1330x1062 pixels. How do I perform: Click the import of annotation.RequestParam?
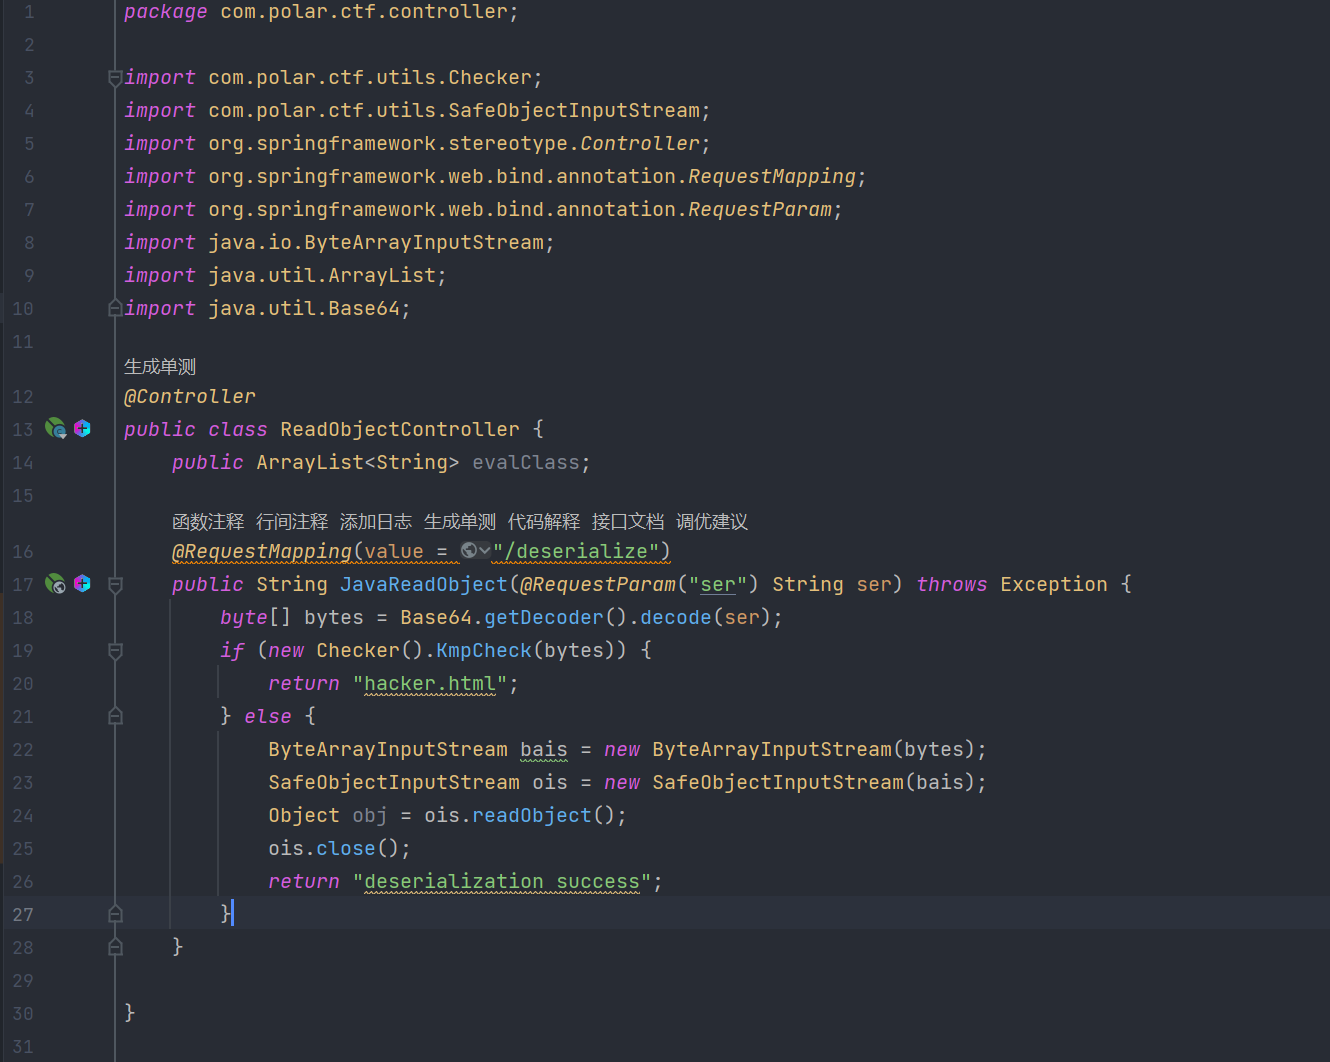(483, 209)
